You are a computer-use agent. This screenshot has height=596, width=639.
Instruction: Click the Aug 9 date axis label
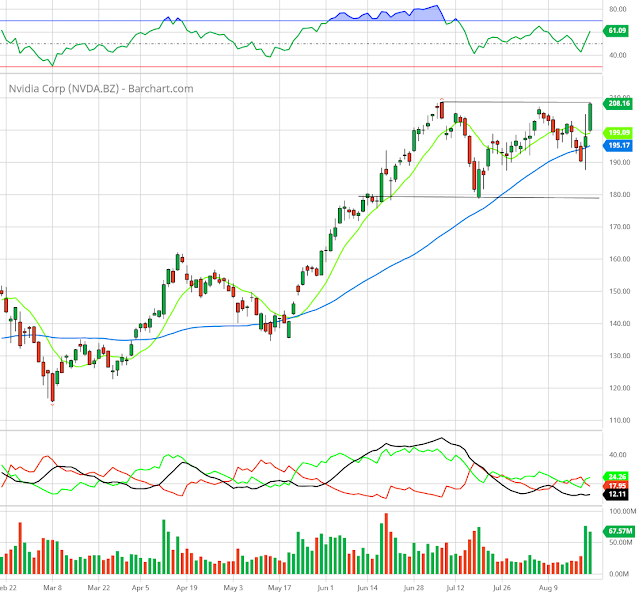[548, 588]
